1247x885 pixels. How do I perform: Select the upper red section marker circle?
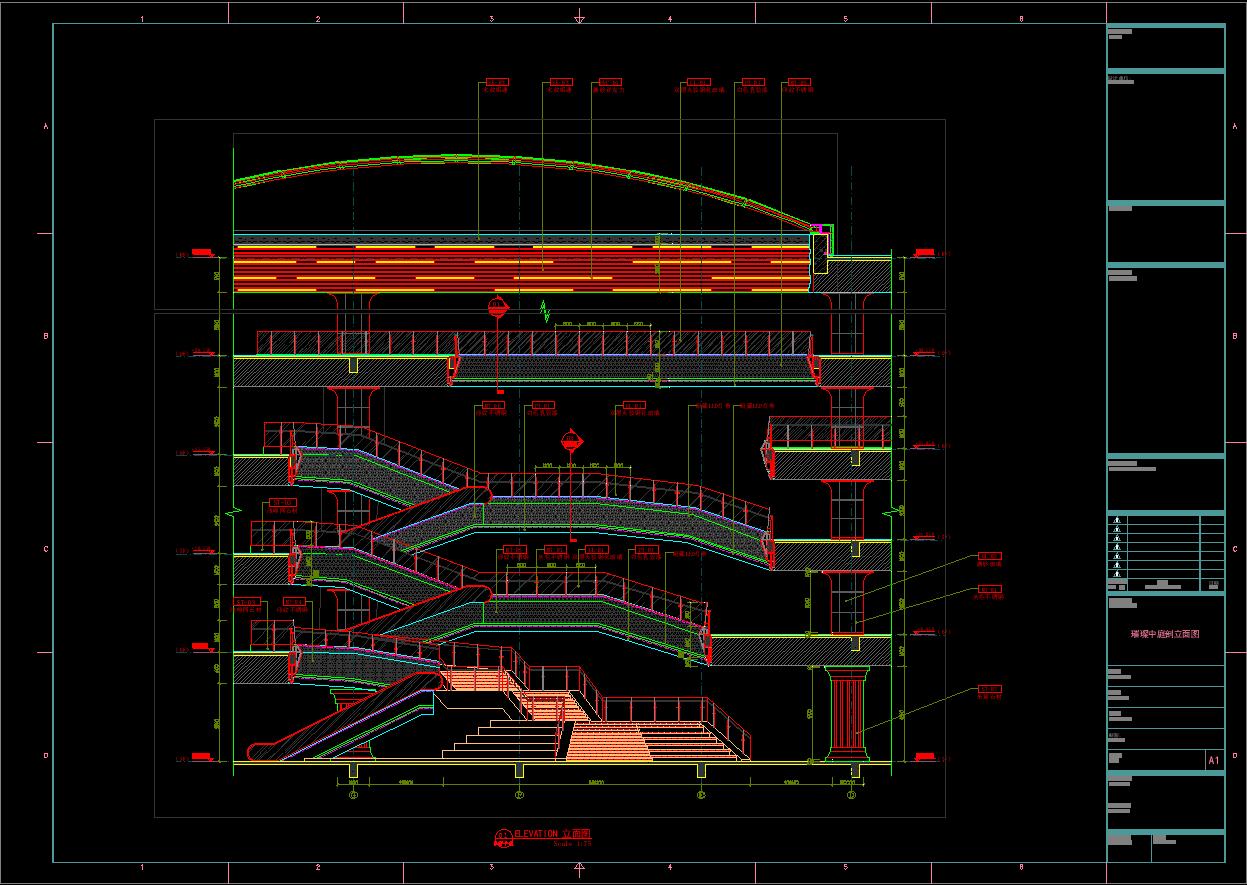pos(497,307)
